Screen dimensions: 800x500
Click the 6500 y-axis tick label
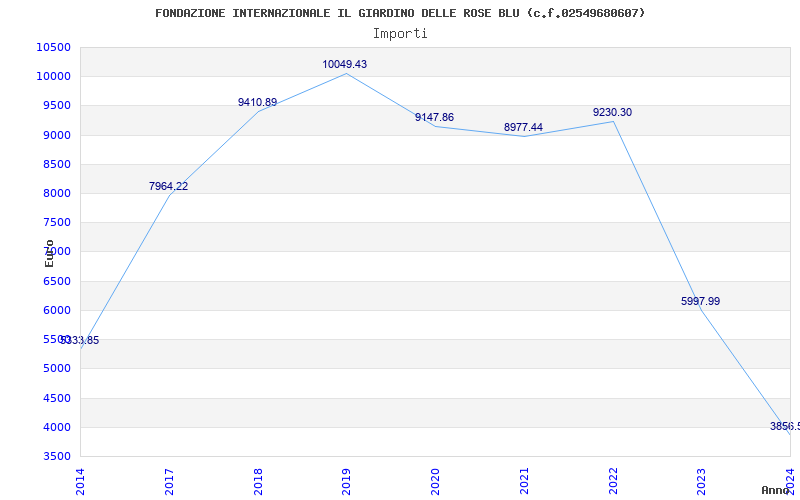point(56,281)
